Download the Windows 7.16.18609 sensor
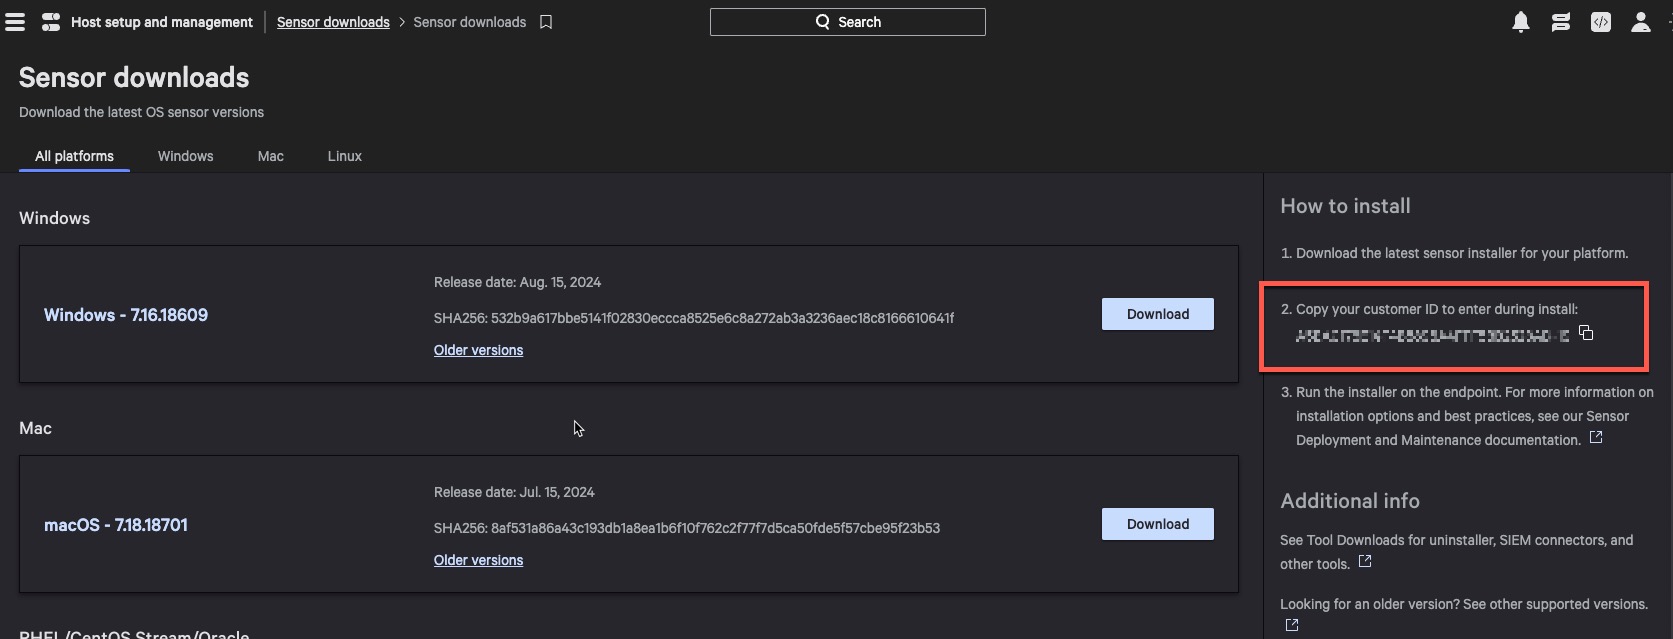Screen dimensions: 1673x639 pyautogui.click(x=1157, y=314)
